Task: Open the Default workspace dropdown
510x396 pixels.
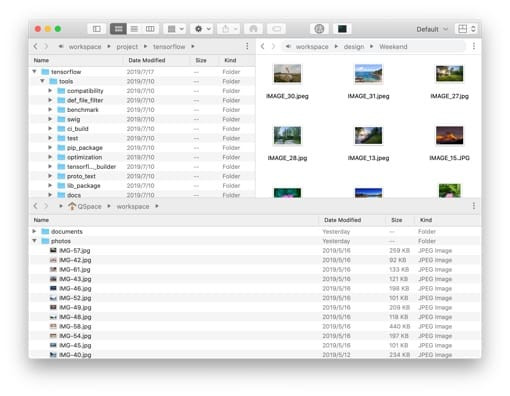Action: [x=432, y=29]
